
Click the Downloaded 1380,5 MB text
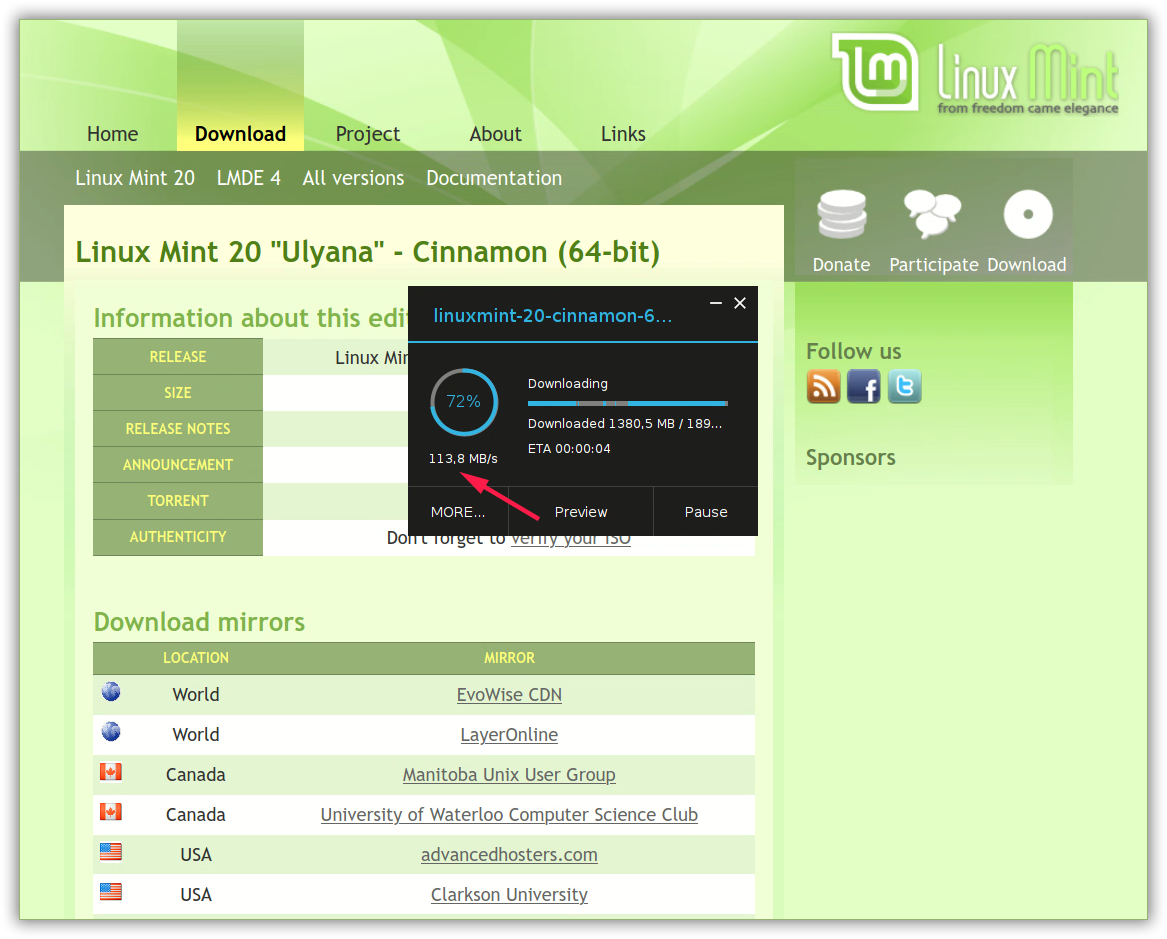tap(625, 423)
